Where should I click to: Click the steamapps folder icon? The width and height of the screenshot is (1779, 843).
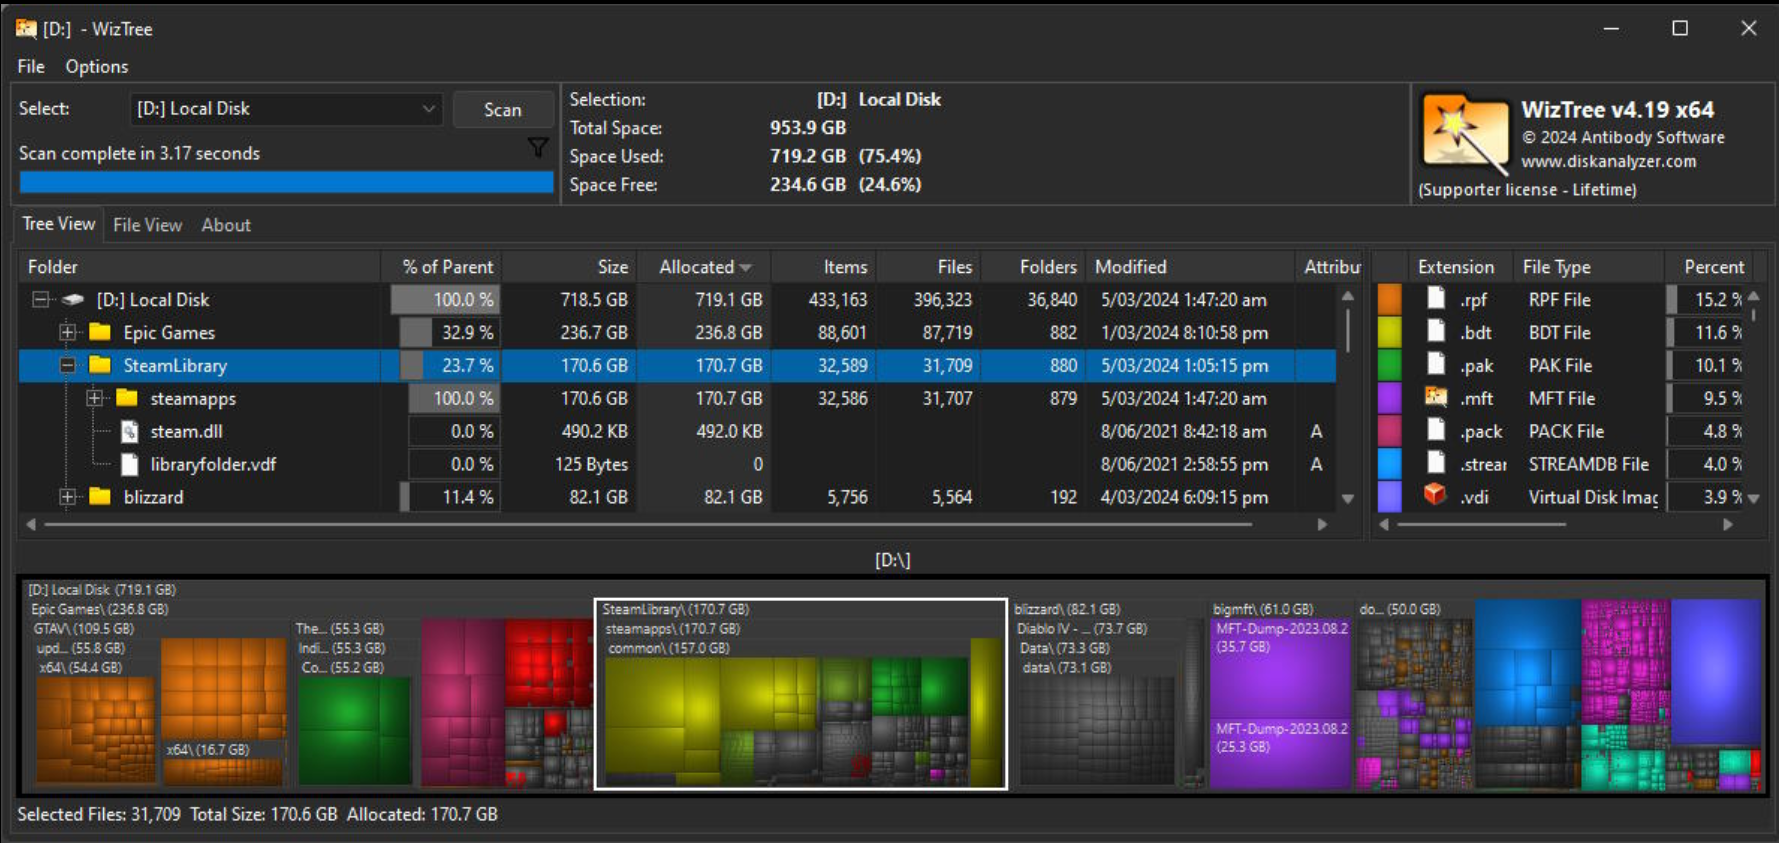(x=127, y=398)
